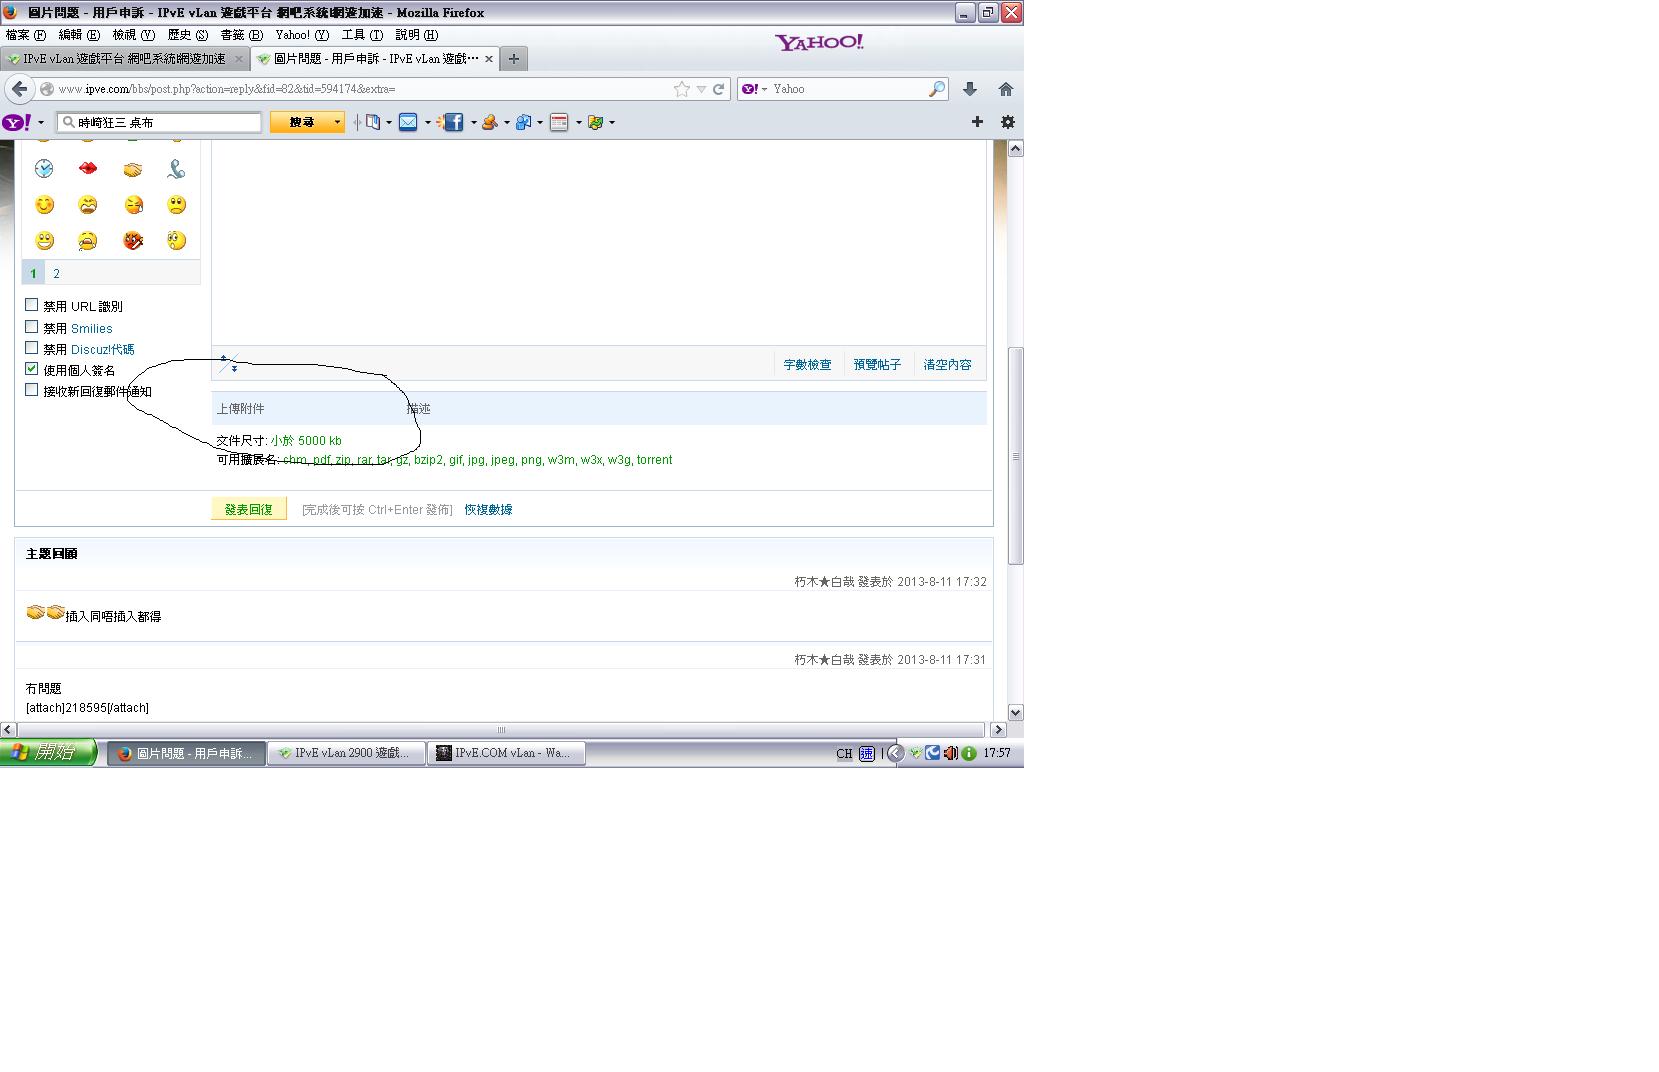
Task: Click the horizontal scrollbar thumb
Action: [501, 730]
